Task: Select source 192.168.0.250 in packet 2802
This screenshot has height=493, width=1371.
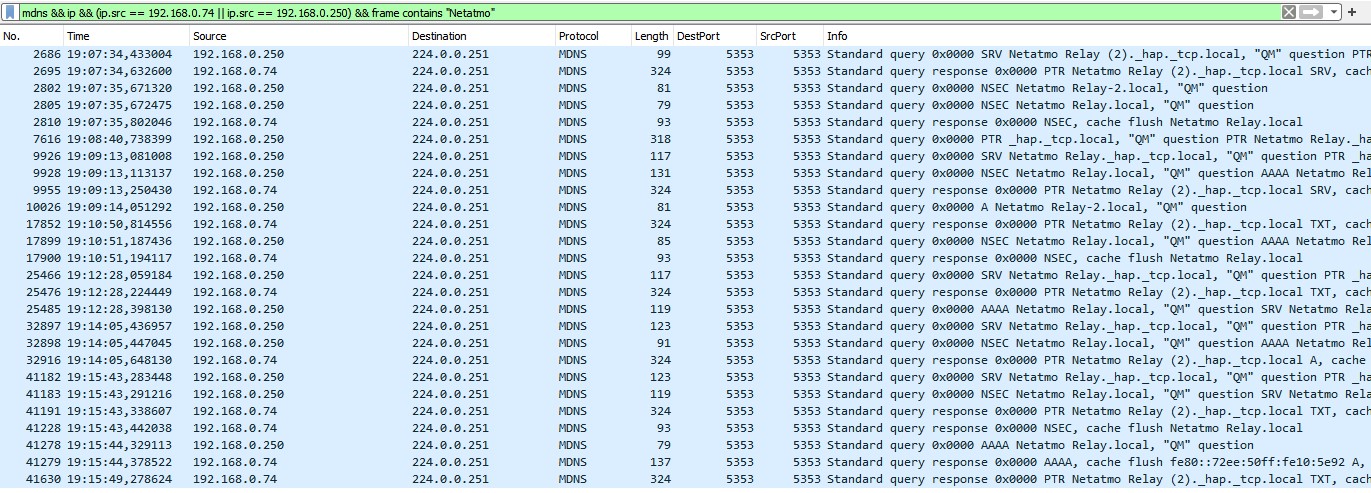Action: coord(238,88)
